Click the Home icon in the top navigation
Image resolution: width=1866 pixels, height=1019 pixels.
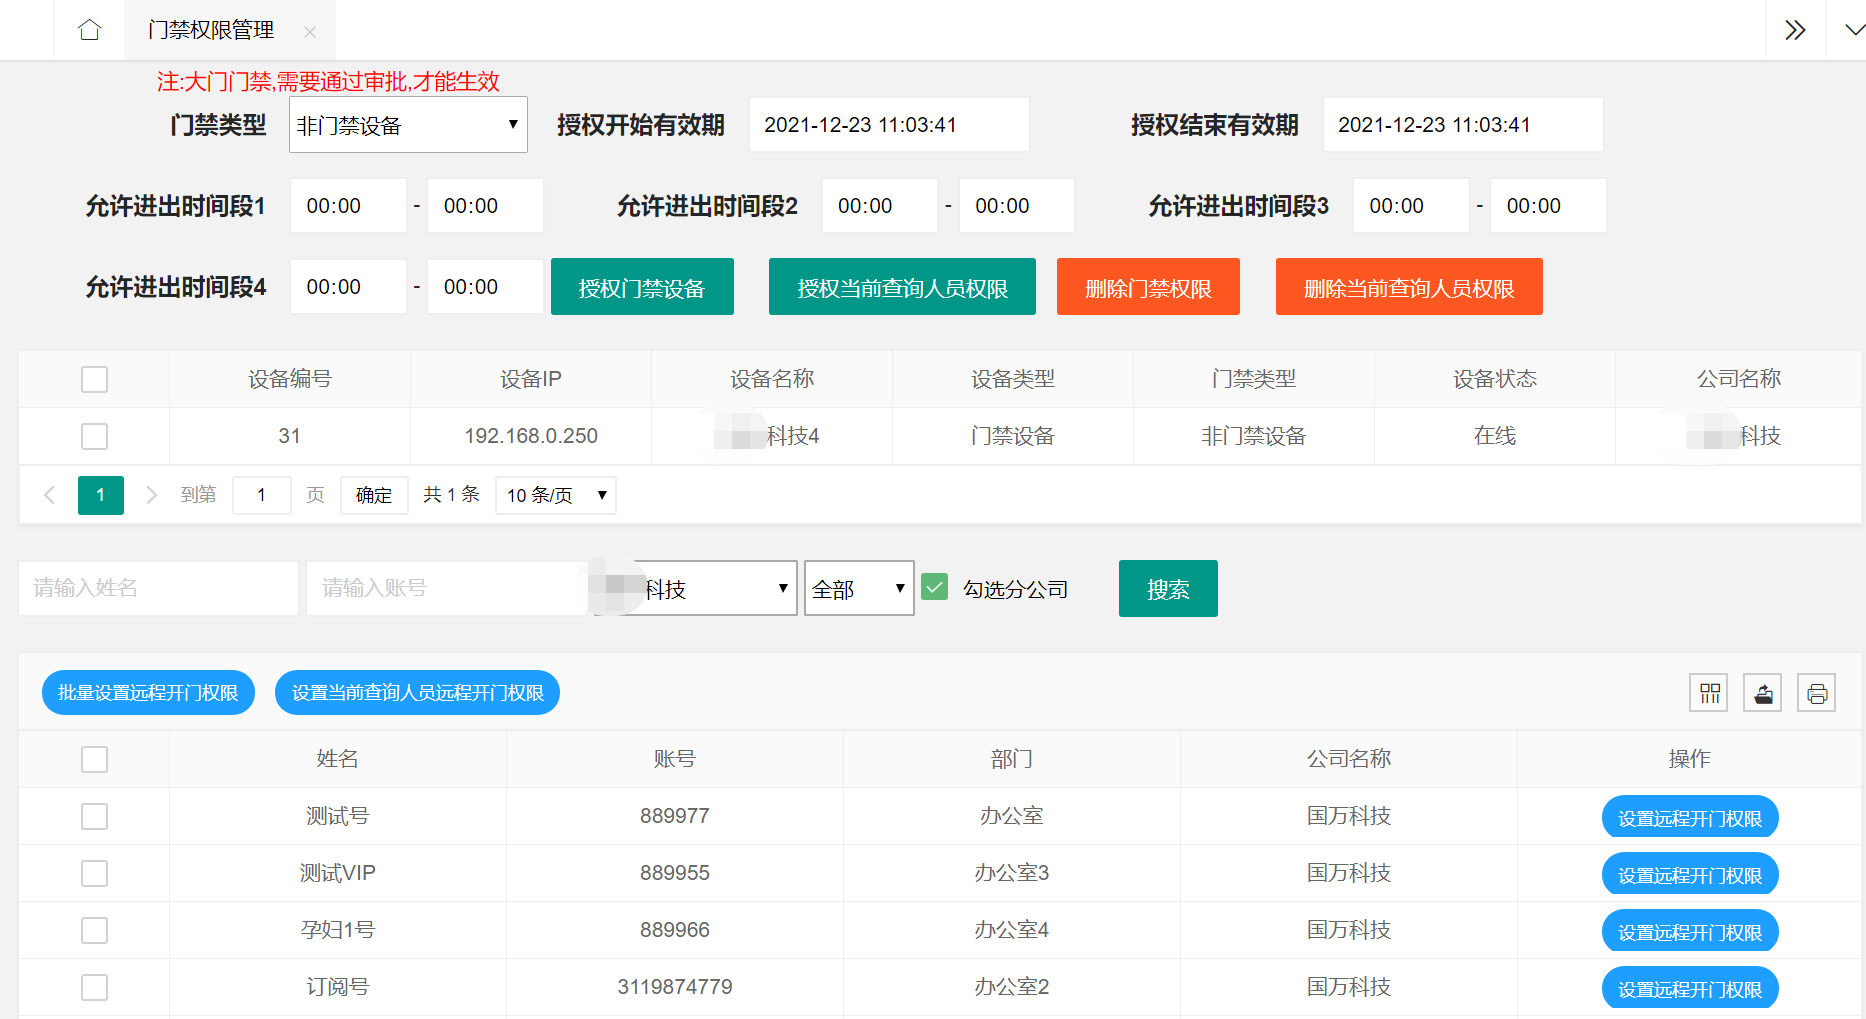click(89, 30)
